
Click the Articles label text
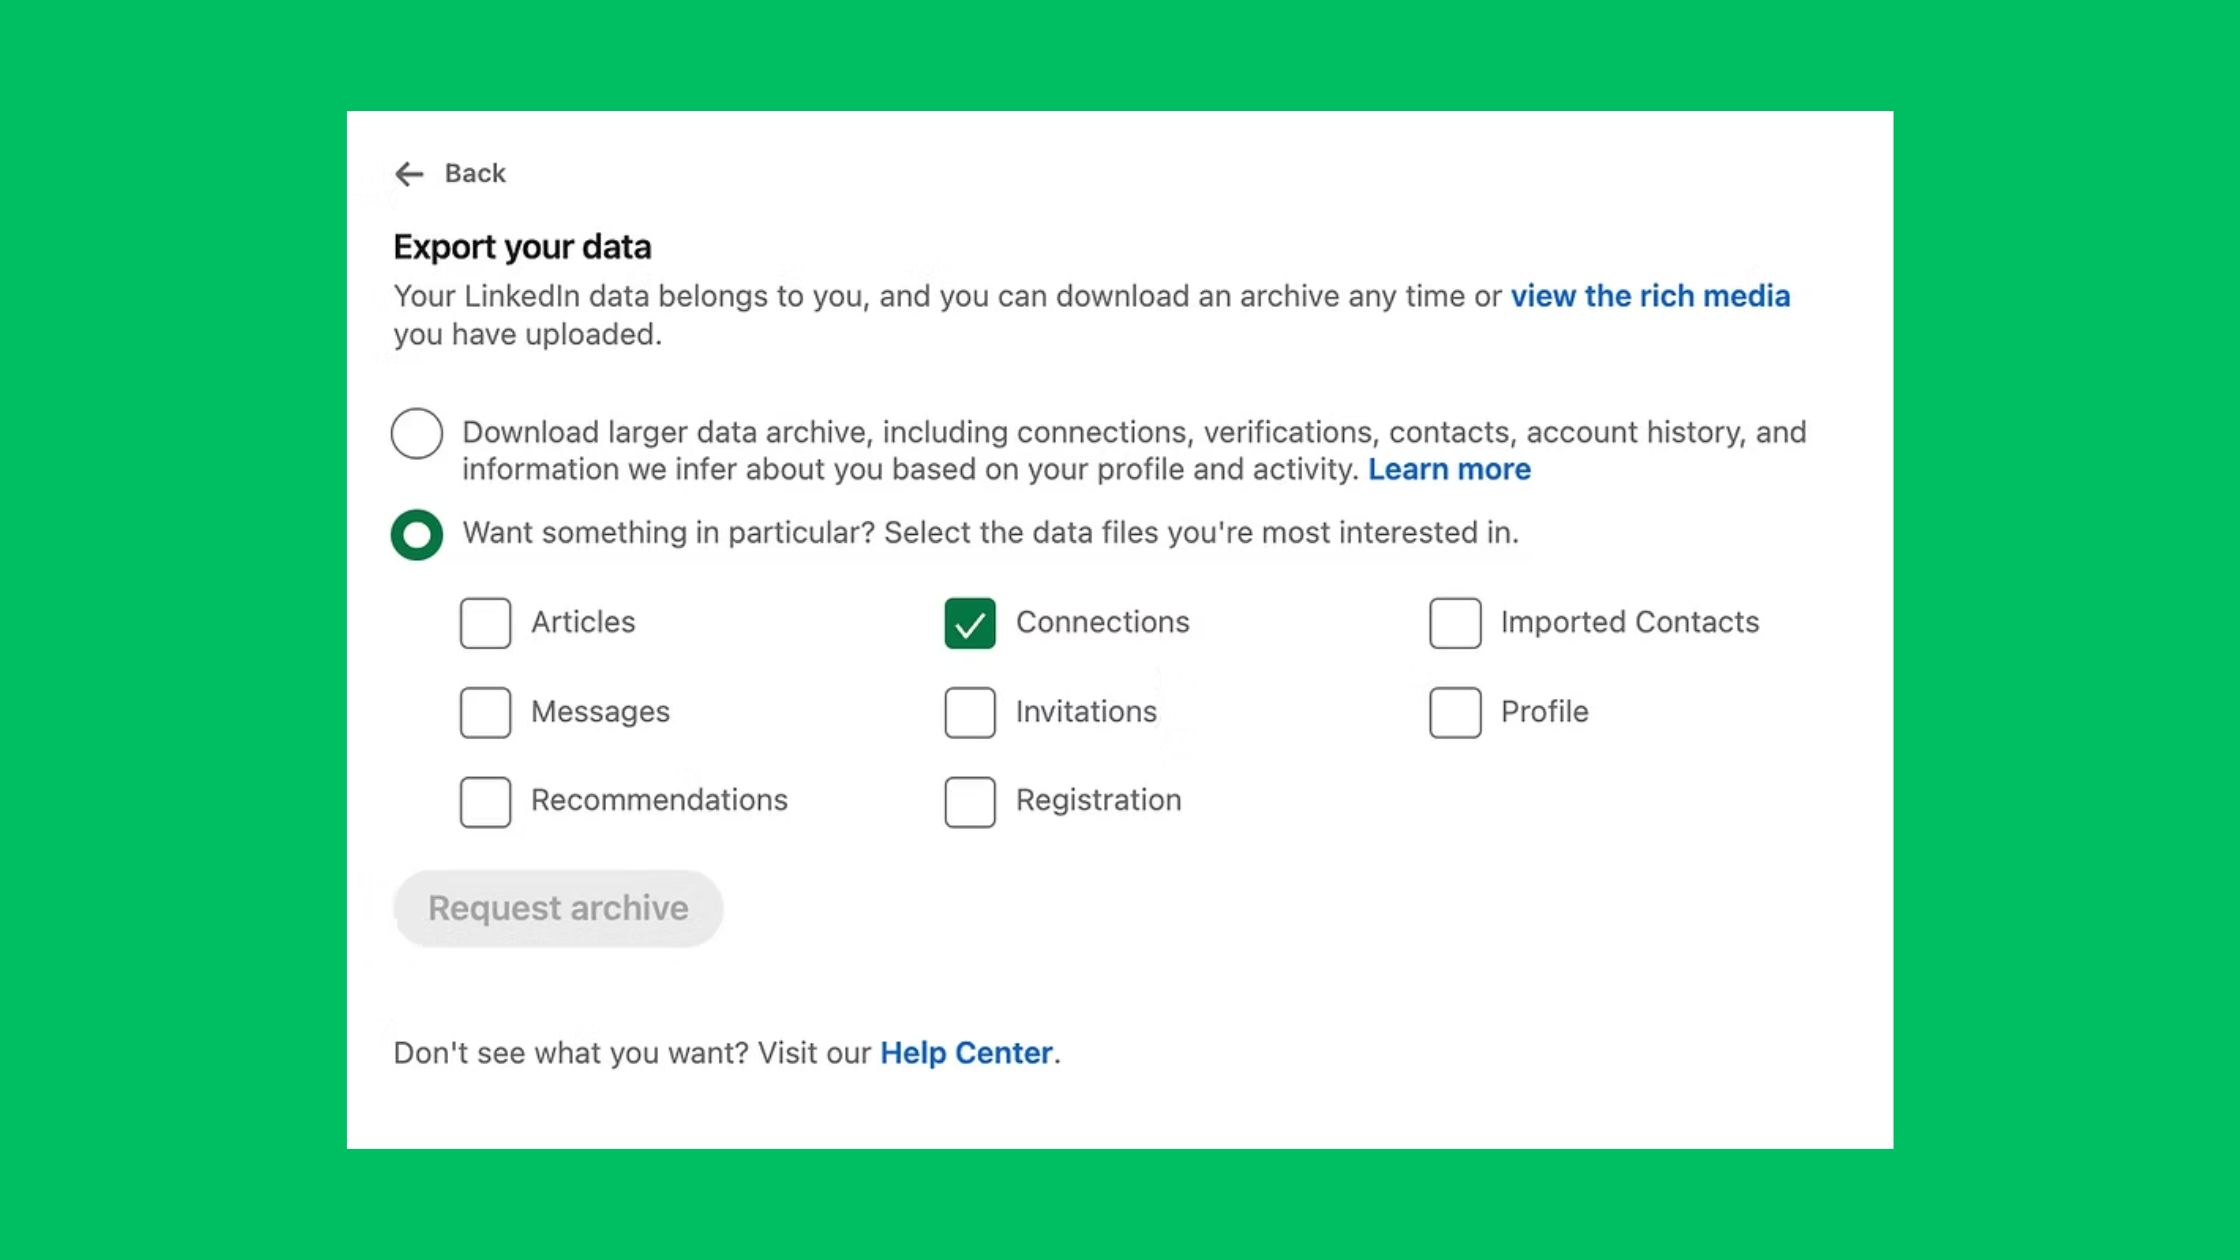click(x=584, y=622)
